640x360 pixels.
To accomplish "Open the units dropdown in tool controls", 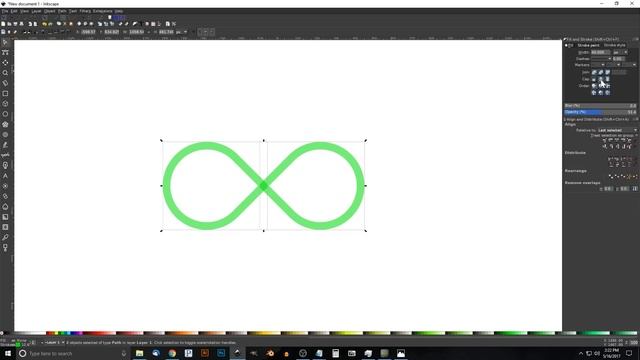I will 181,32.
